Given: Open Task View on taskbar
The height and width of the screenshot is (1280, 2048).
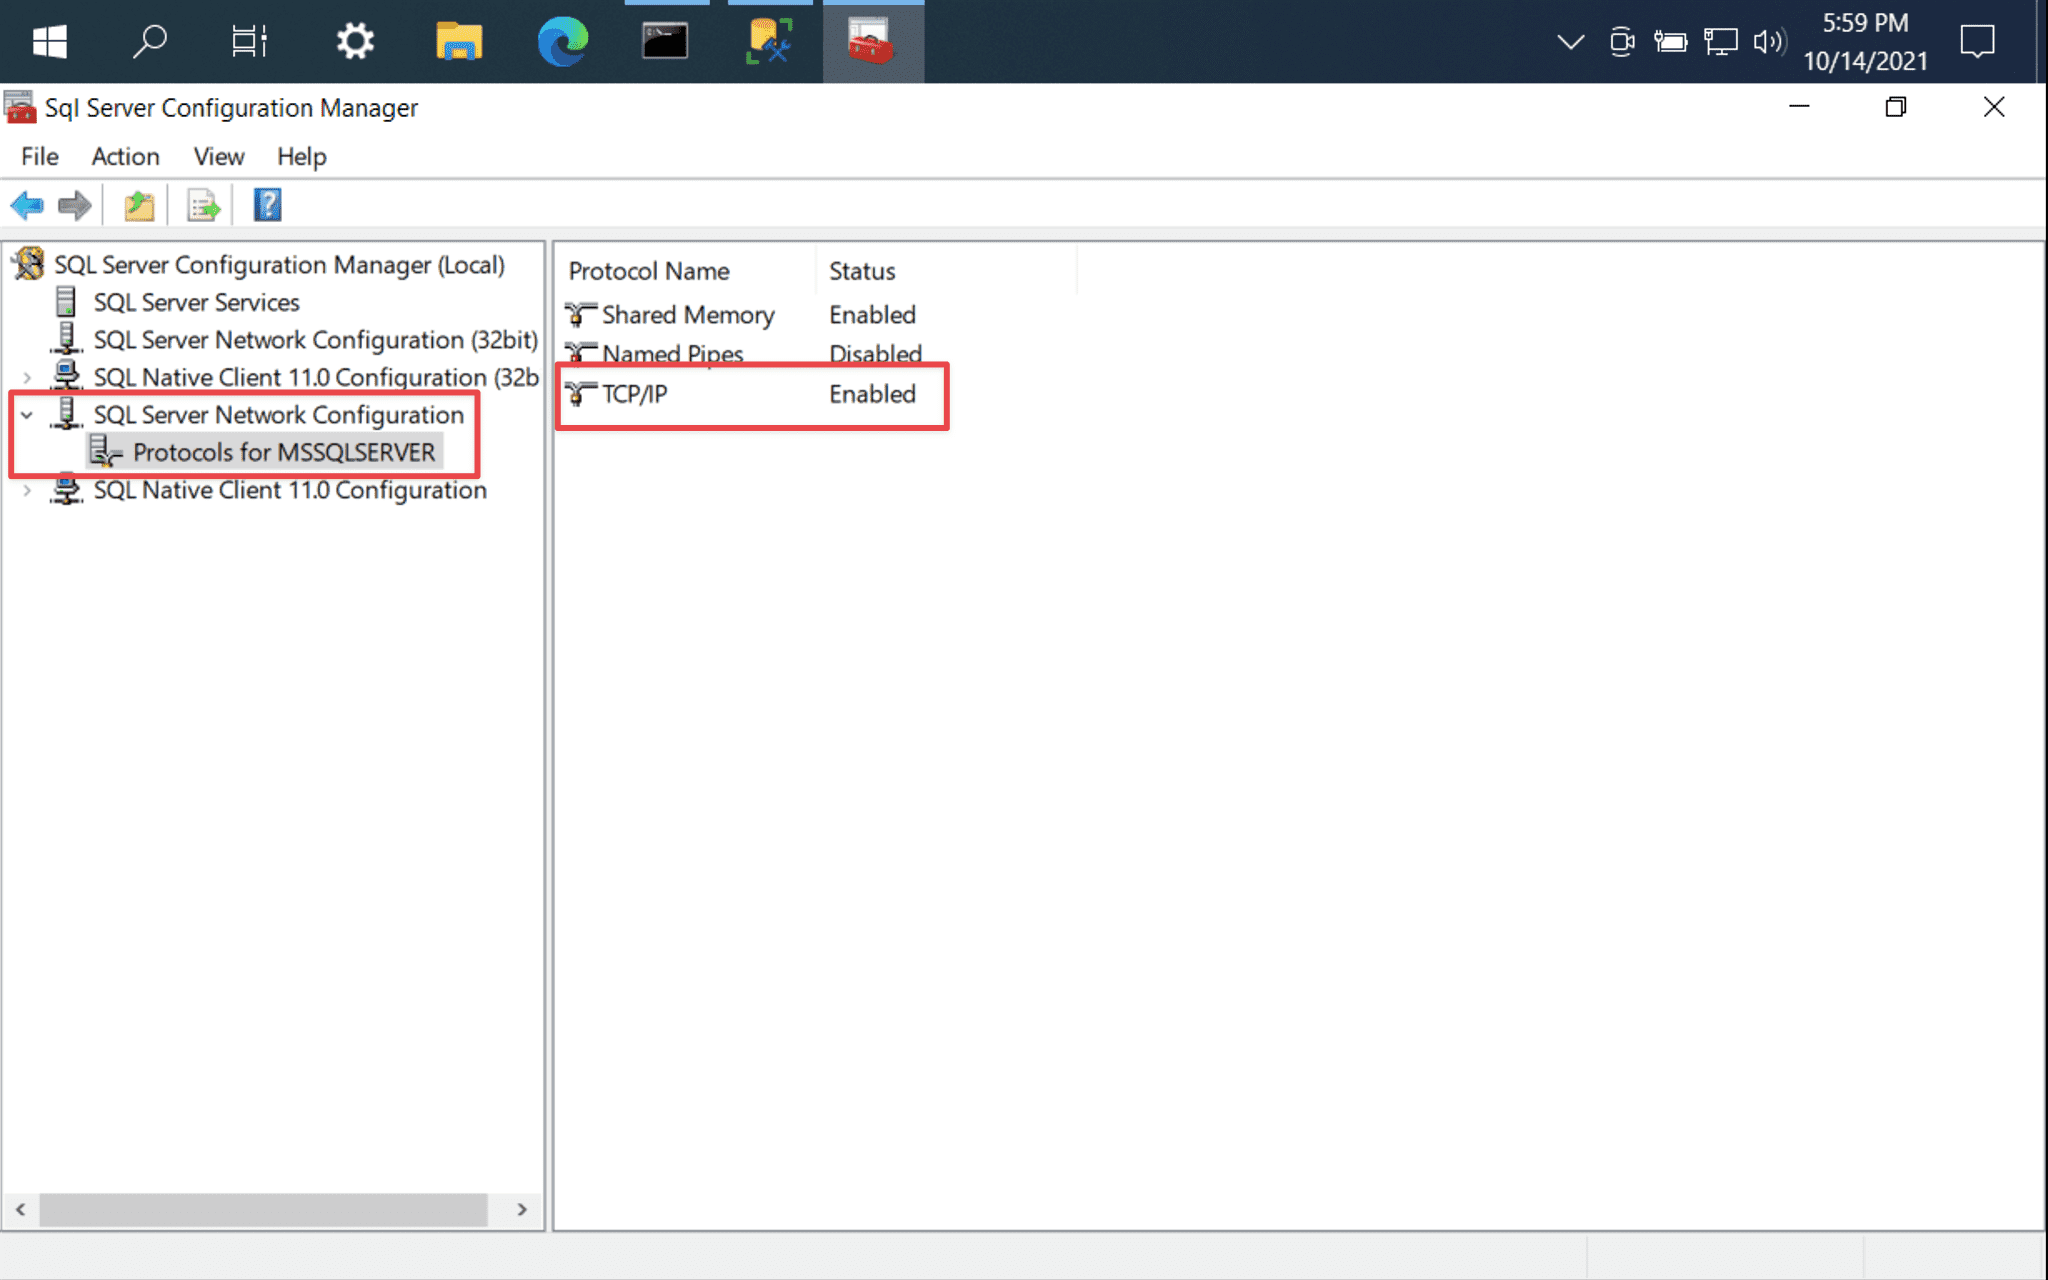Looking at the screenshot, I should (249, 42).
